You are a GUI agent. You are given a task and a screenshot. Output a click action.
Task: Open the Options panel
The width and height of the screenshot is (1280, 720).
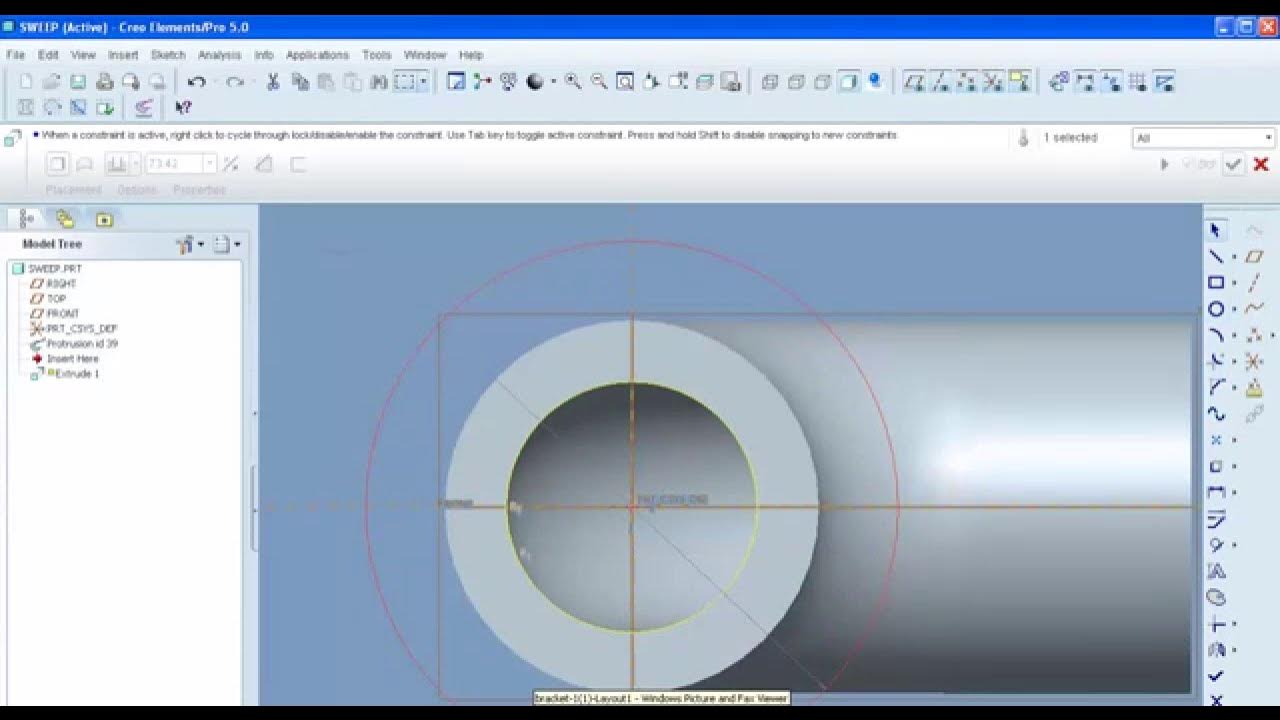pyautogui.click(x=137, y=189)
